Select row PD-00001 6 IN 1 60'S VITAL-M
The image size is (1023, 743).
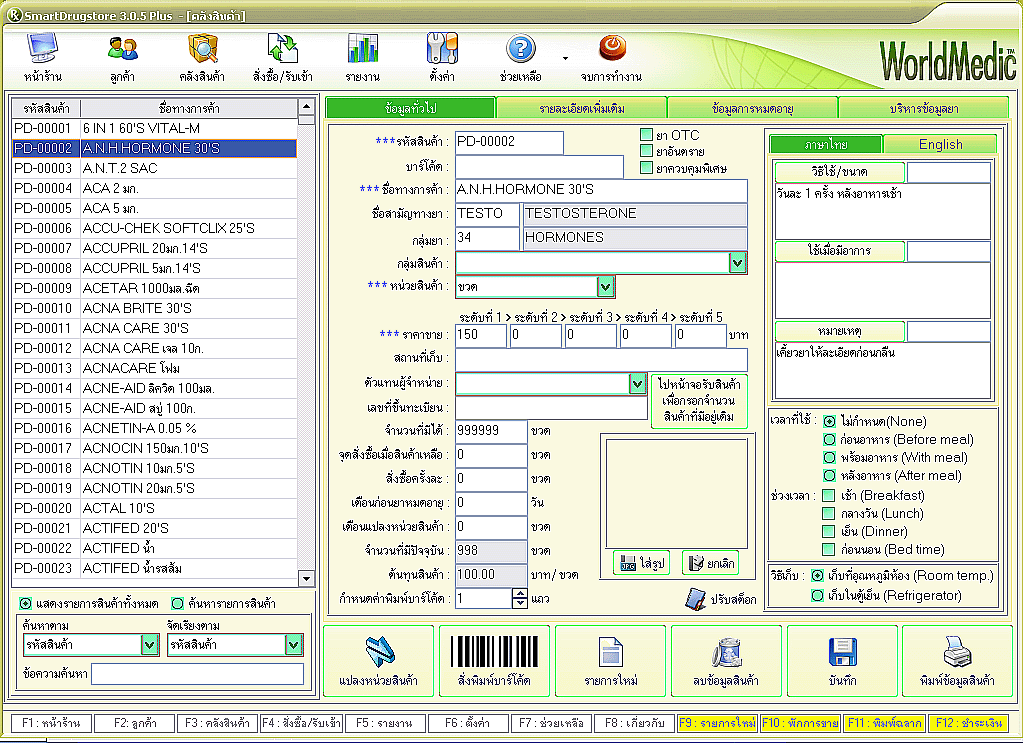[155, 129]
